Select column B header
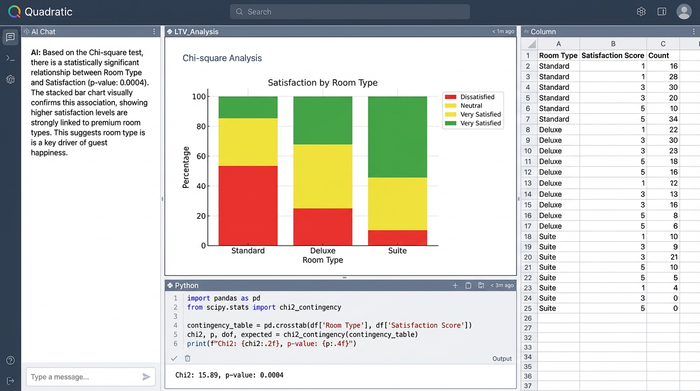 pos(613,44)
